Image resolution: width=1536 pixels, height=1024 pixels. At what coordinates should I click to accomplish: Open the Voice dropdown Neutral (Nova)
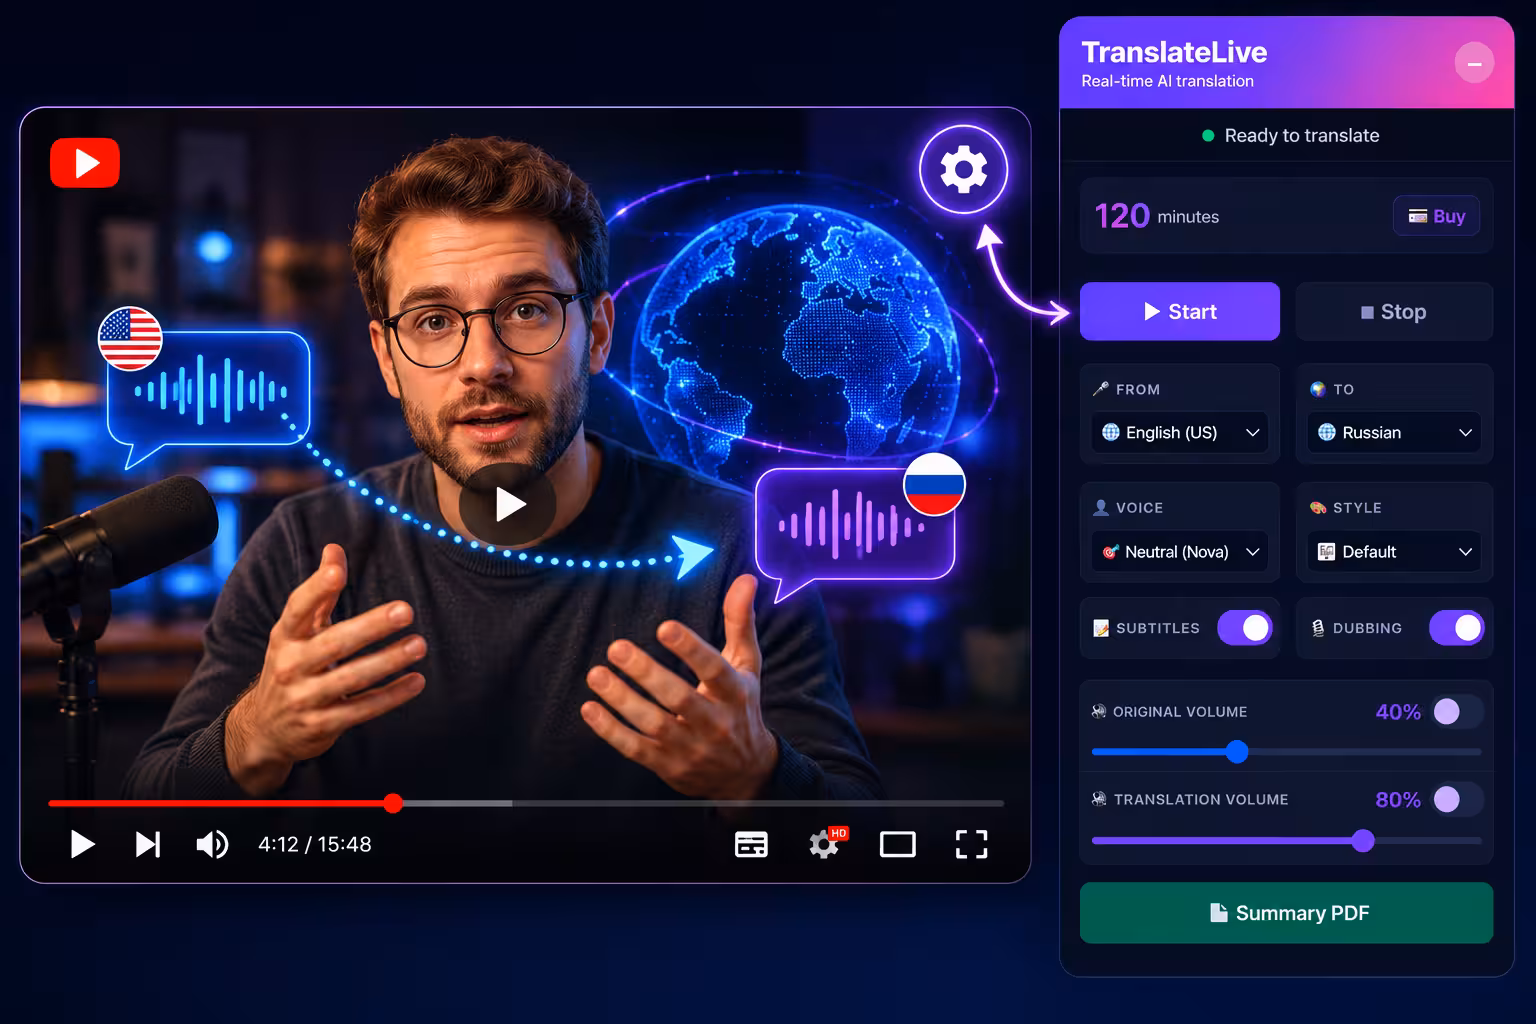coord(1180,552)
